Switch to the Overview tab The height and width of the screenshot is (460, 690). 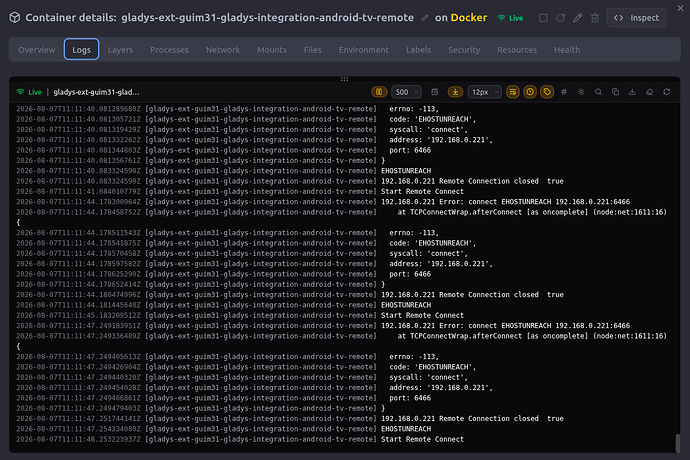(37, 50)
